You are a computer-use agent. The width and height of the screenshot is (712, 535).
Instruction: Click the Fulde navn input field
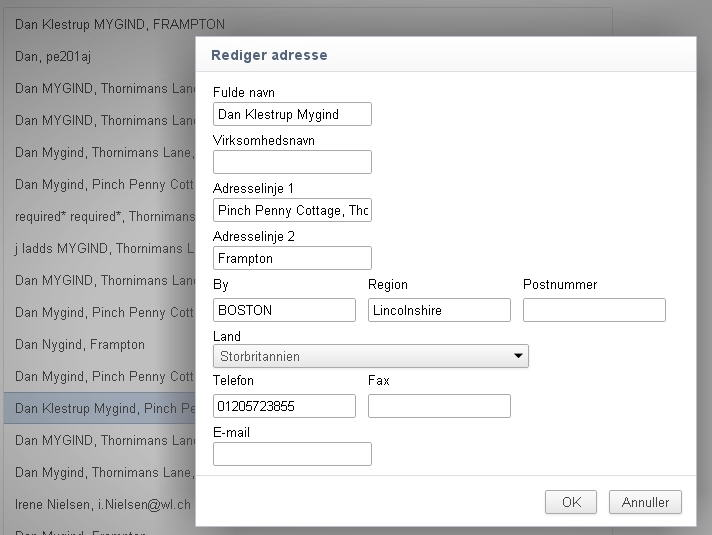coord(292,114)
